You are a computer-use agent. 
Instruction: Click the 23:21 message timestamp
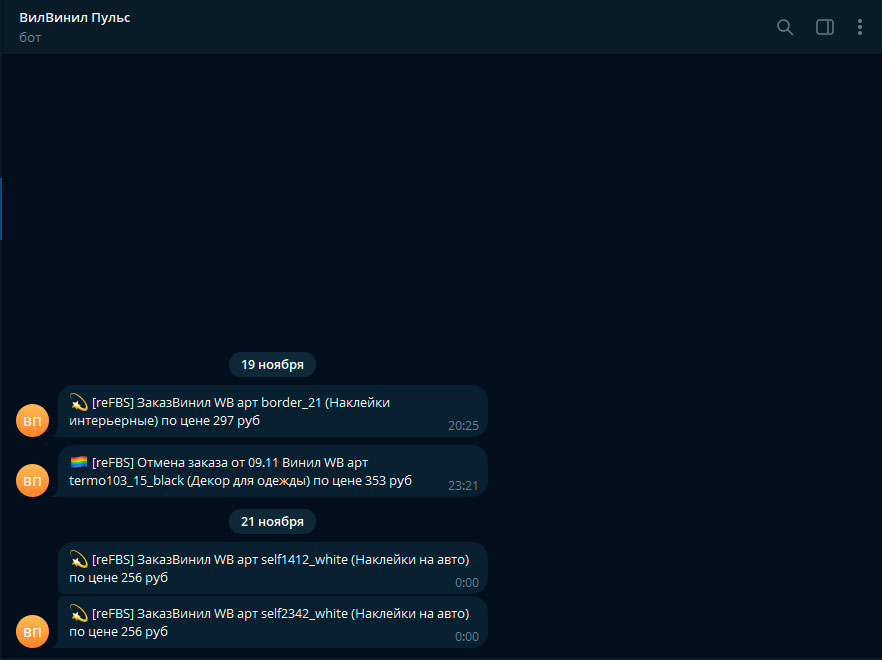point(463,485)
